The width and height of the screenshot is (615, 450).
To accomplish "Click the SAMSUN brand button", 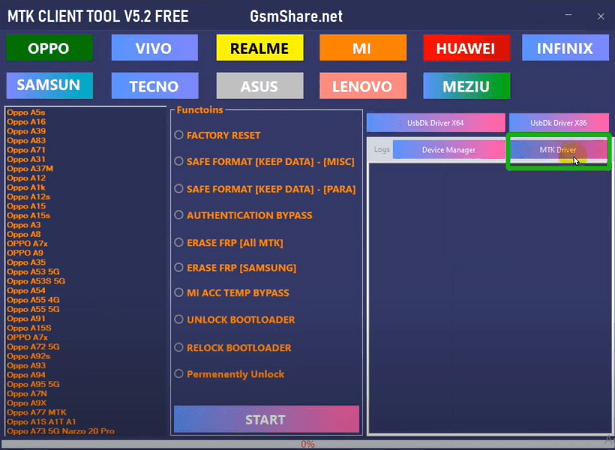I will coord(49,86).
